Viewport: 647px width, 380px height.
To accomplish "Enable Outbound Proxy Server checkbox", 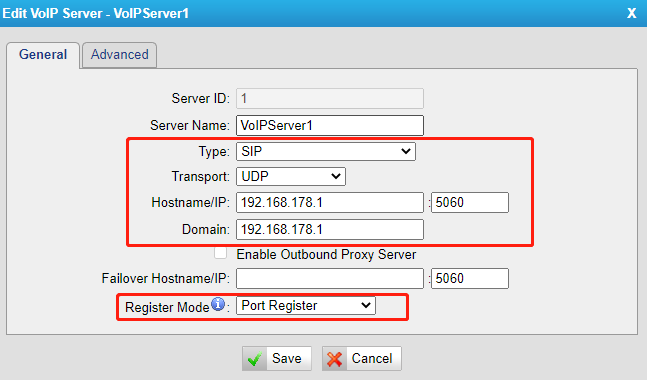I will (220, 253).
